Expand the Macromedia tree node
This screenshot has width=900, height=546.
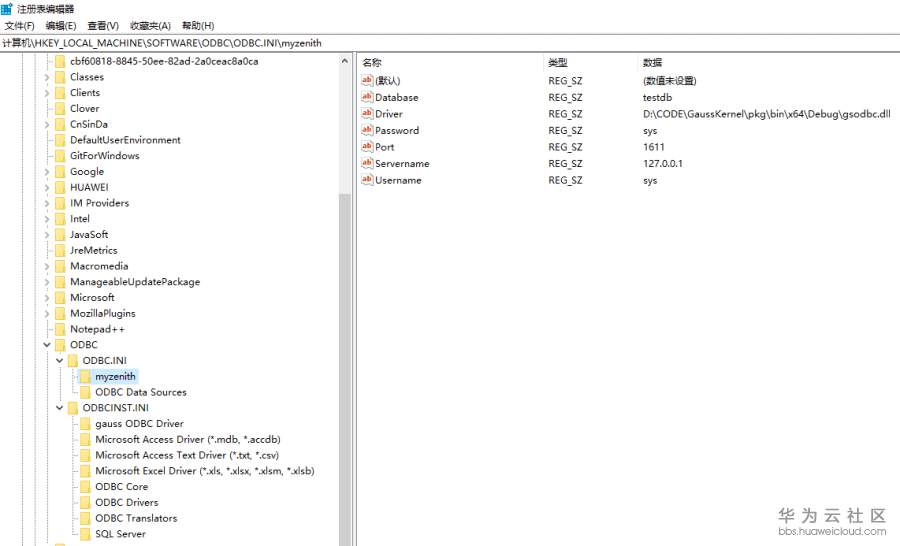pyautogui.click(x=47, y=266)
